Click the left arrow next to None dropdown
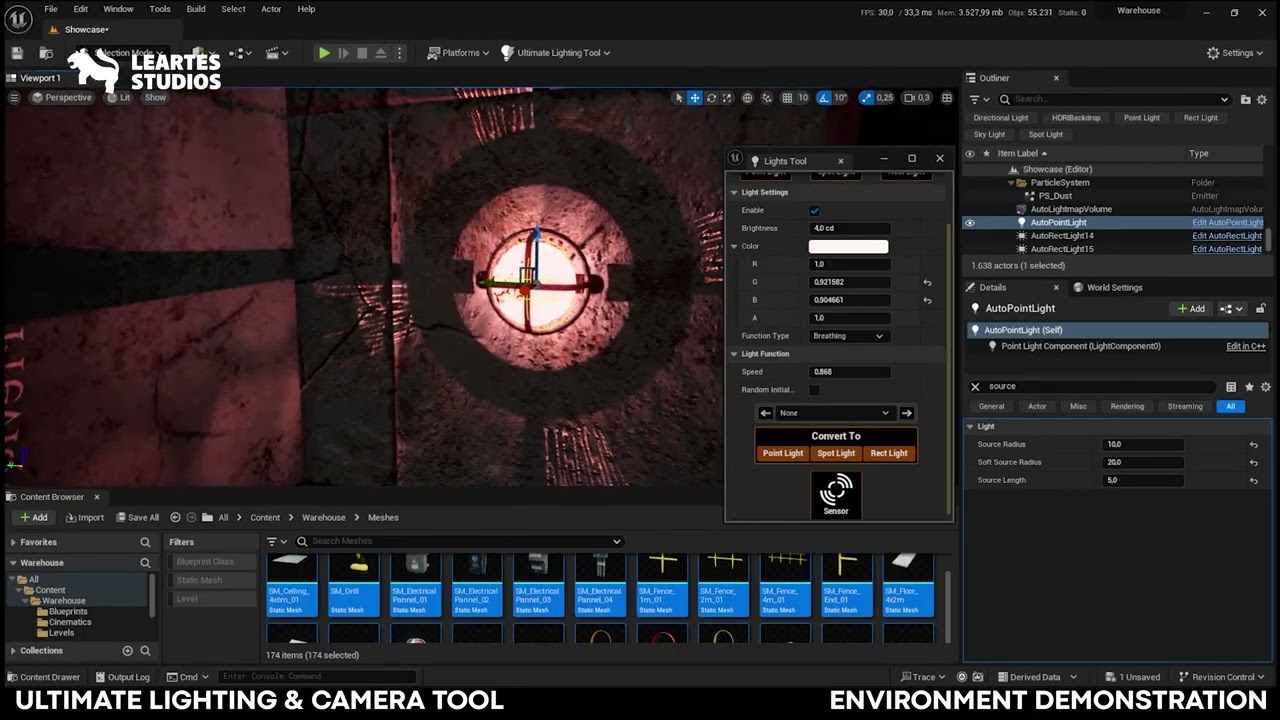This screenshot has height=720, width=1280. (x=765, y=413)
